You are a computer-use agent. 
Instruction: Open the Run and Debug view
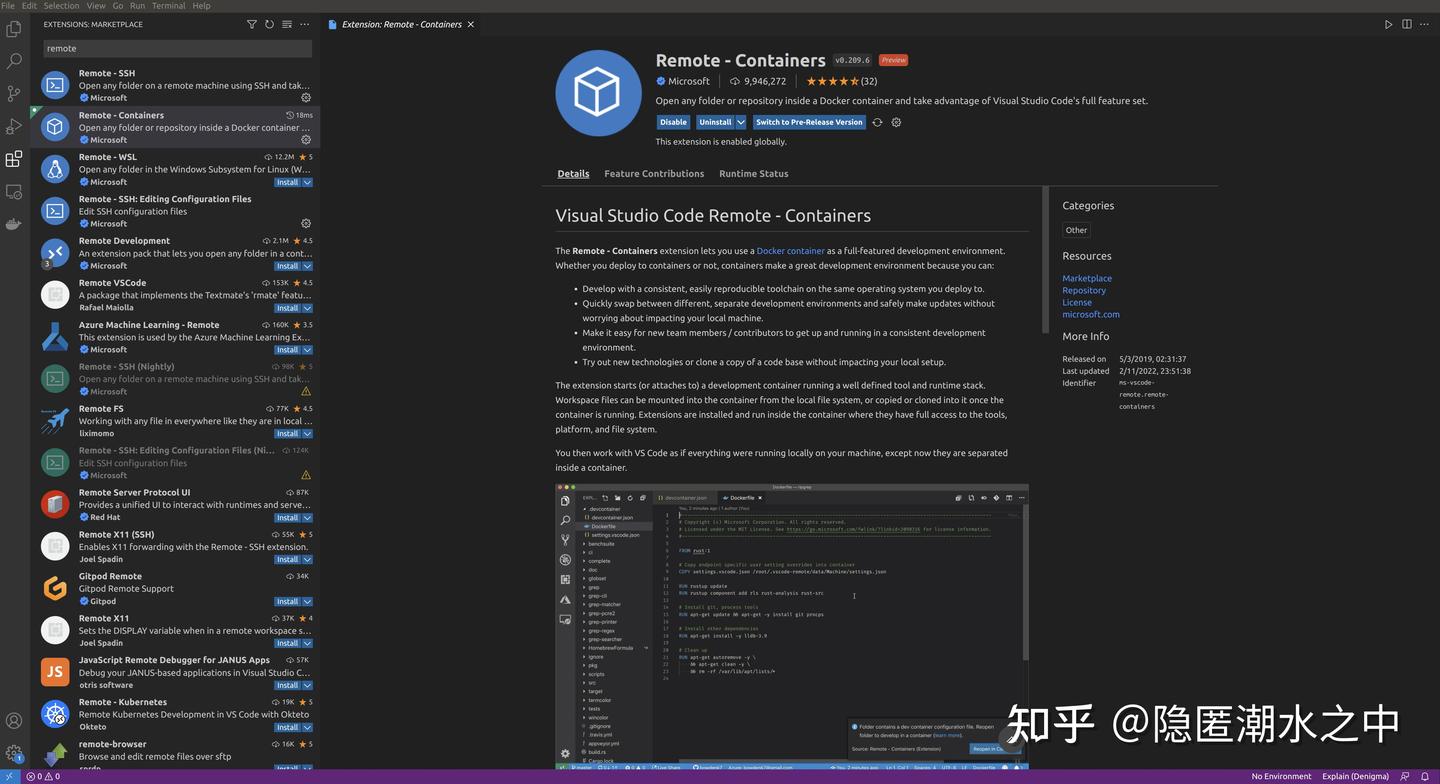coord(13,126)
